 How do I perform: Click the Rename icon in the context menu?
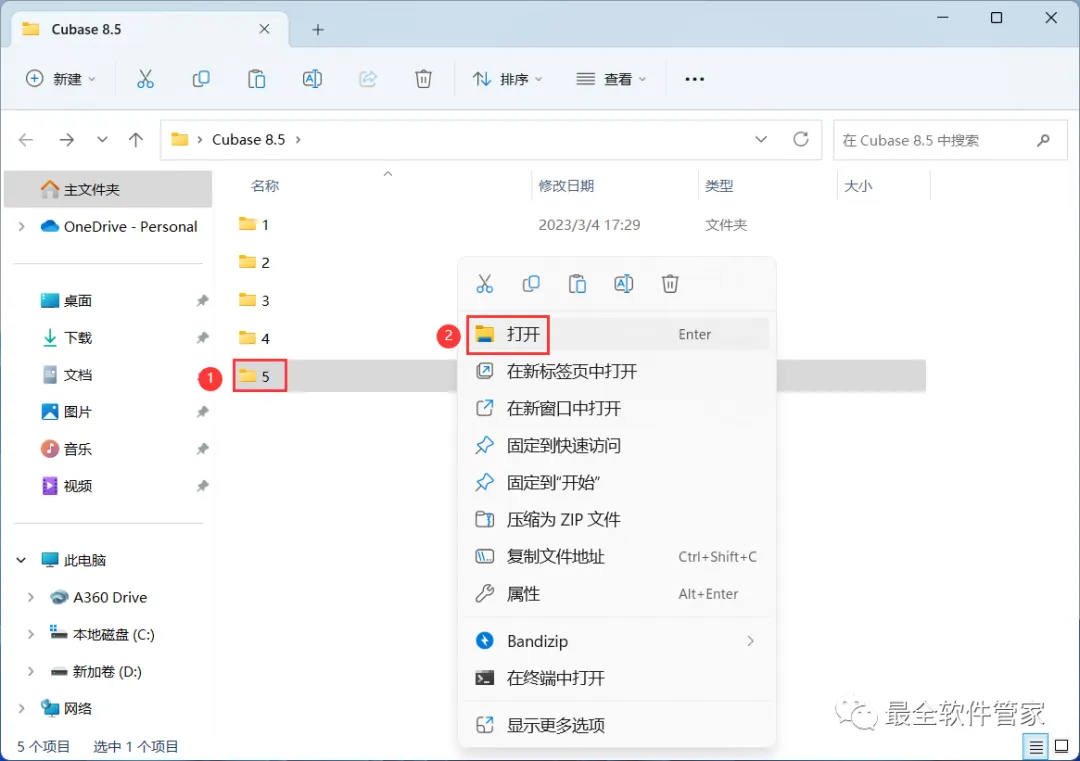(623, 284)
